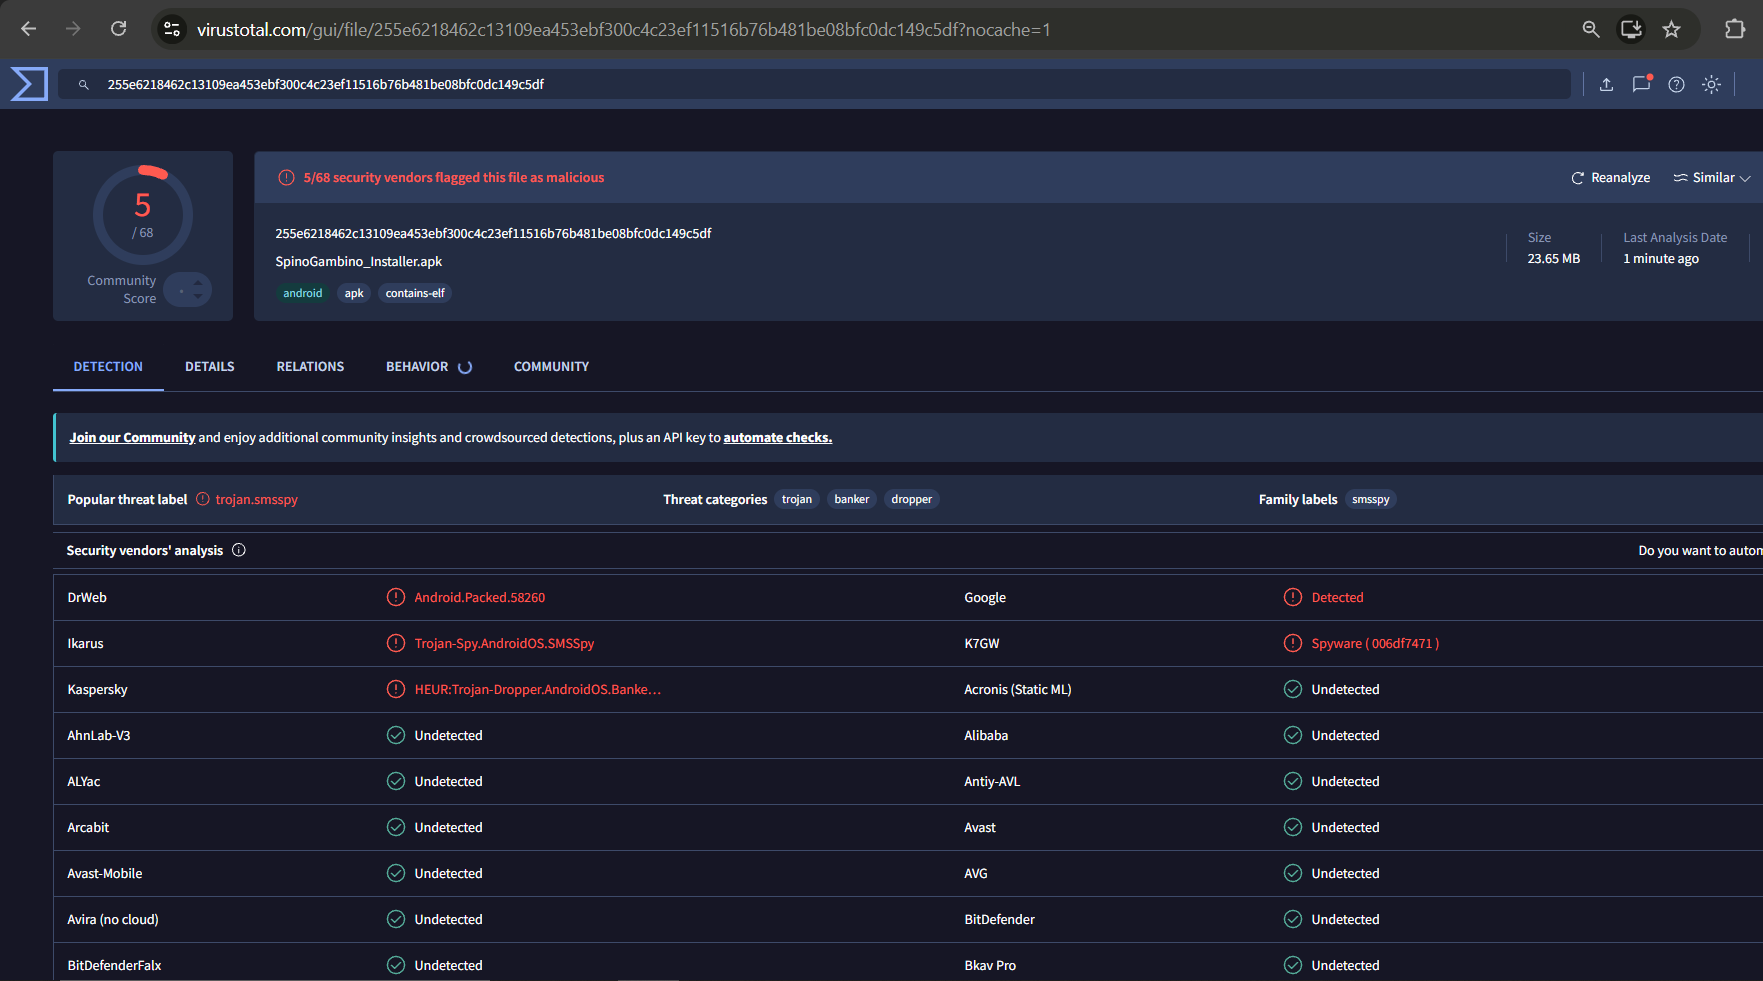The height and width of the screenshot is (981, 1763).
Task: Open the browser zoom magnifier icon
Action: [x=1591, y=30]
